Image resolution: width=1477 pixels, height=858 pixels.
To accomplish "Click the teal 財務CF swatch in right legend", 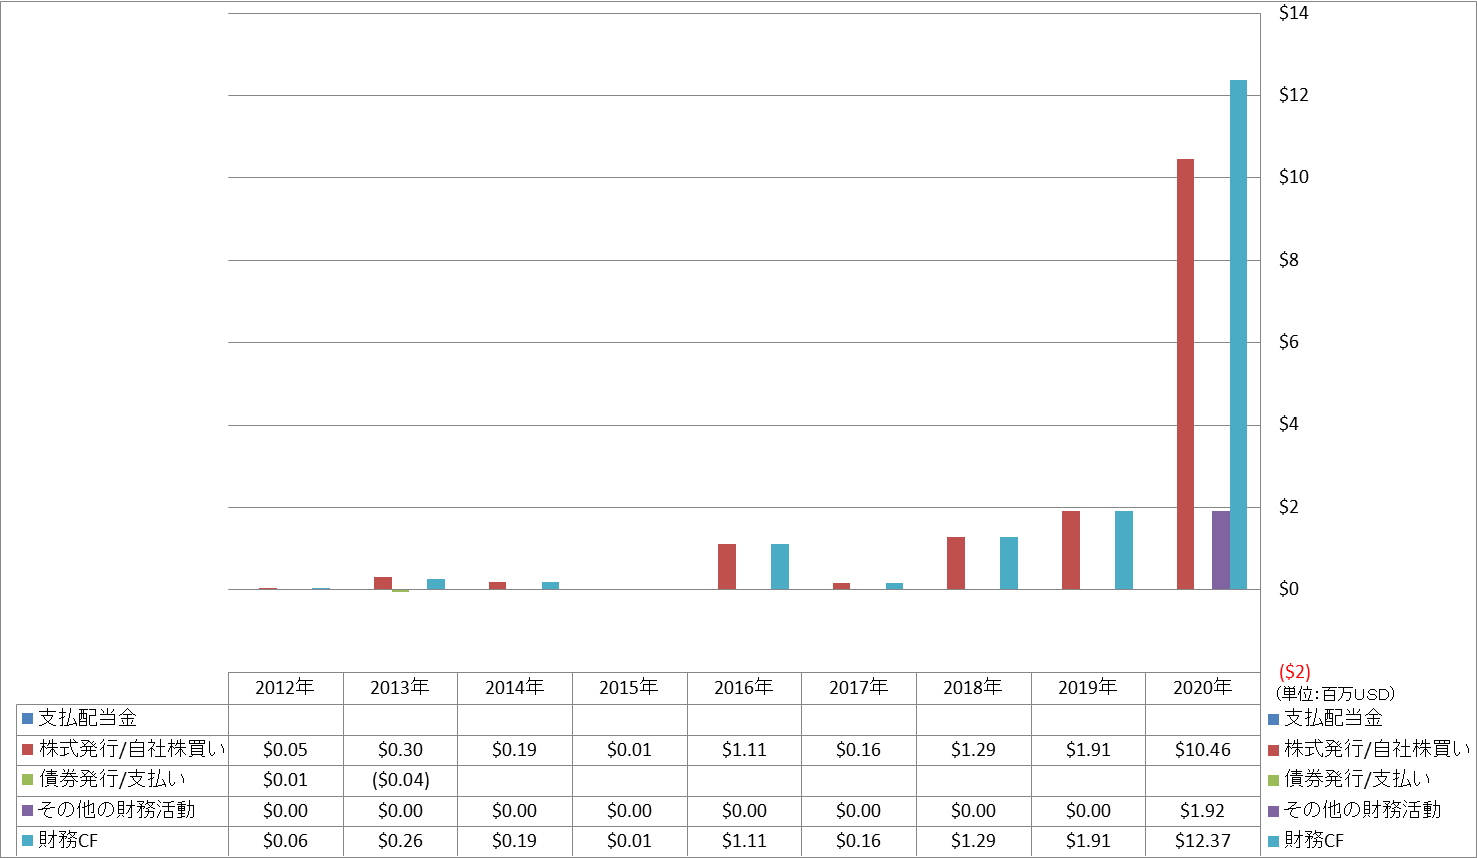I will pyautogui.click(x=1273, y=840).
